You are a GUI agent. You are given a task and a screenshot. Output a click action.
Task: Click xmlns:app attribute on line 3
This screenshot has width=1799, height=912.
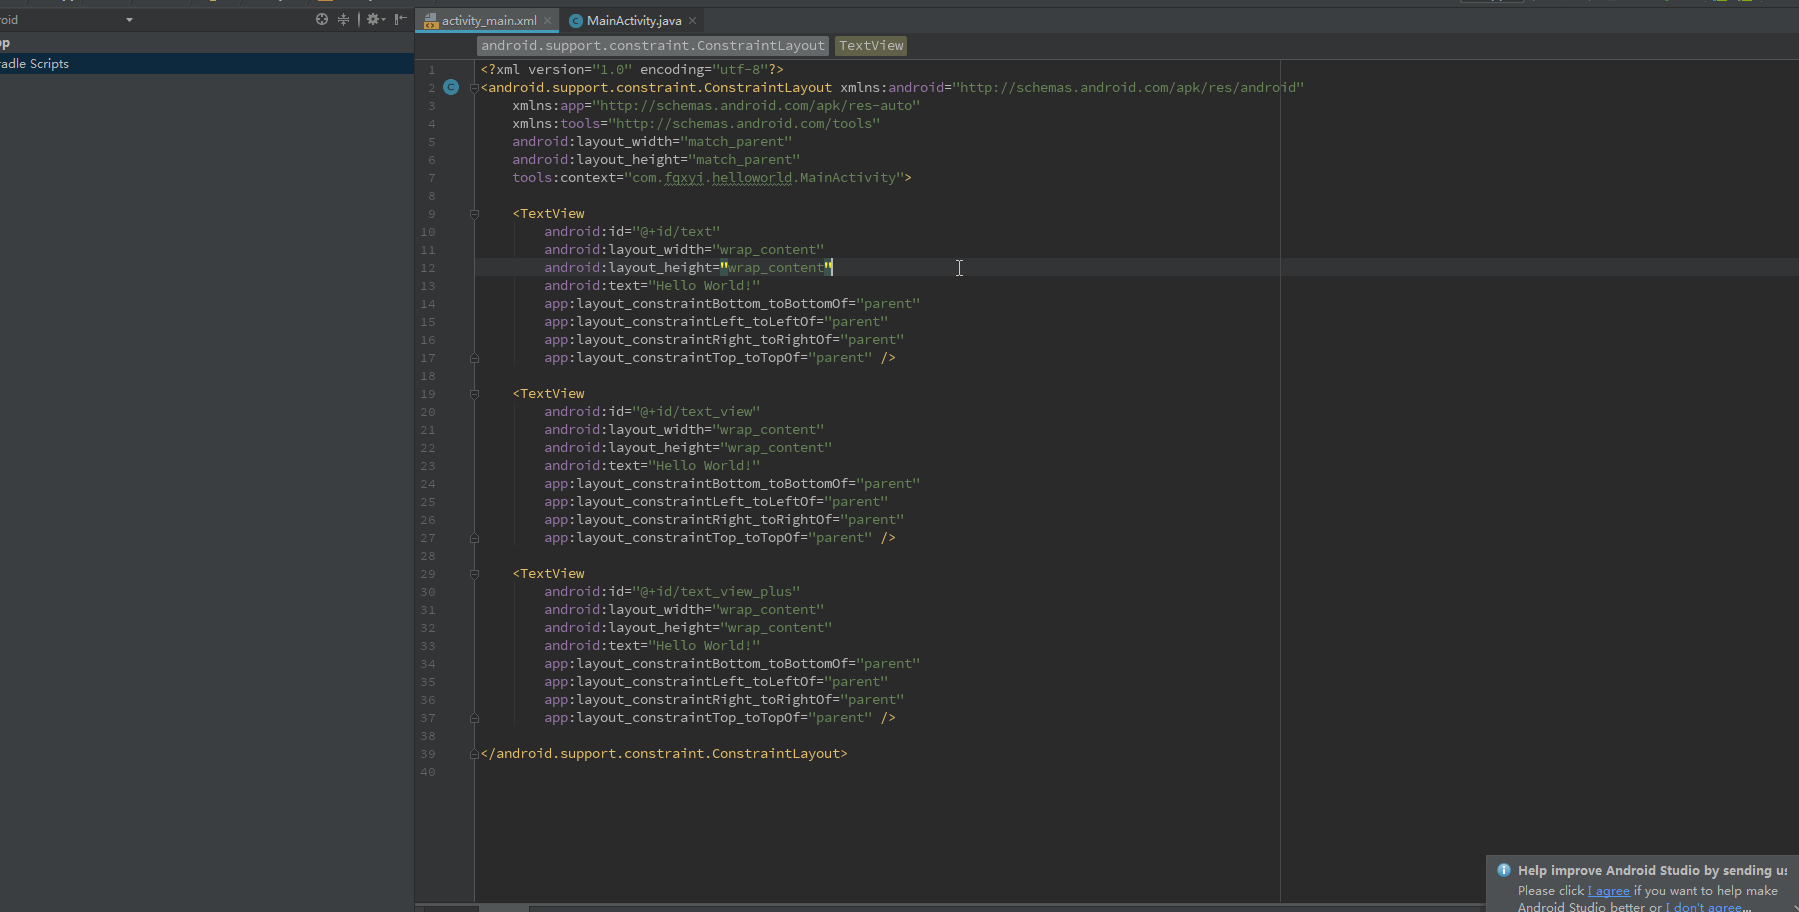716,105
